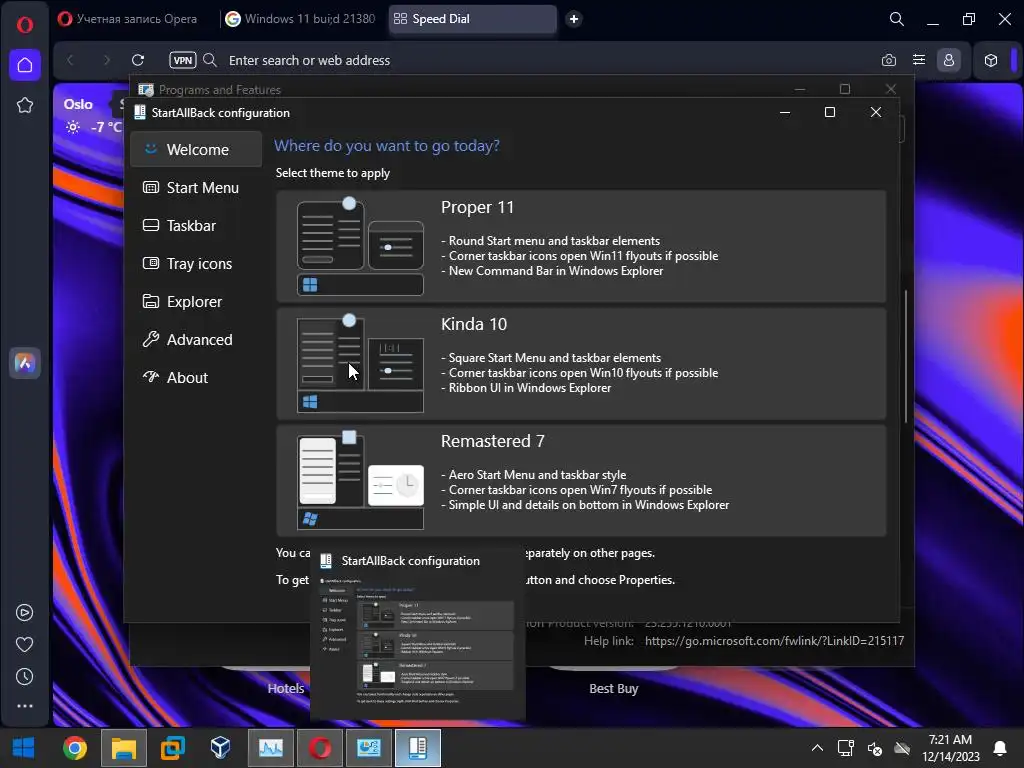Click the Hotels speed dial label
The height and width of the screenshot is (768, 1024).
286,688
